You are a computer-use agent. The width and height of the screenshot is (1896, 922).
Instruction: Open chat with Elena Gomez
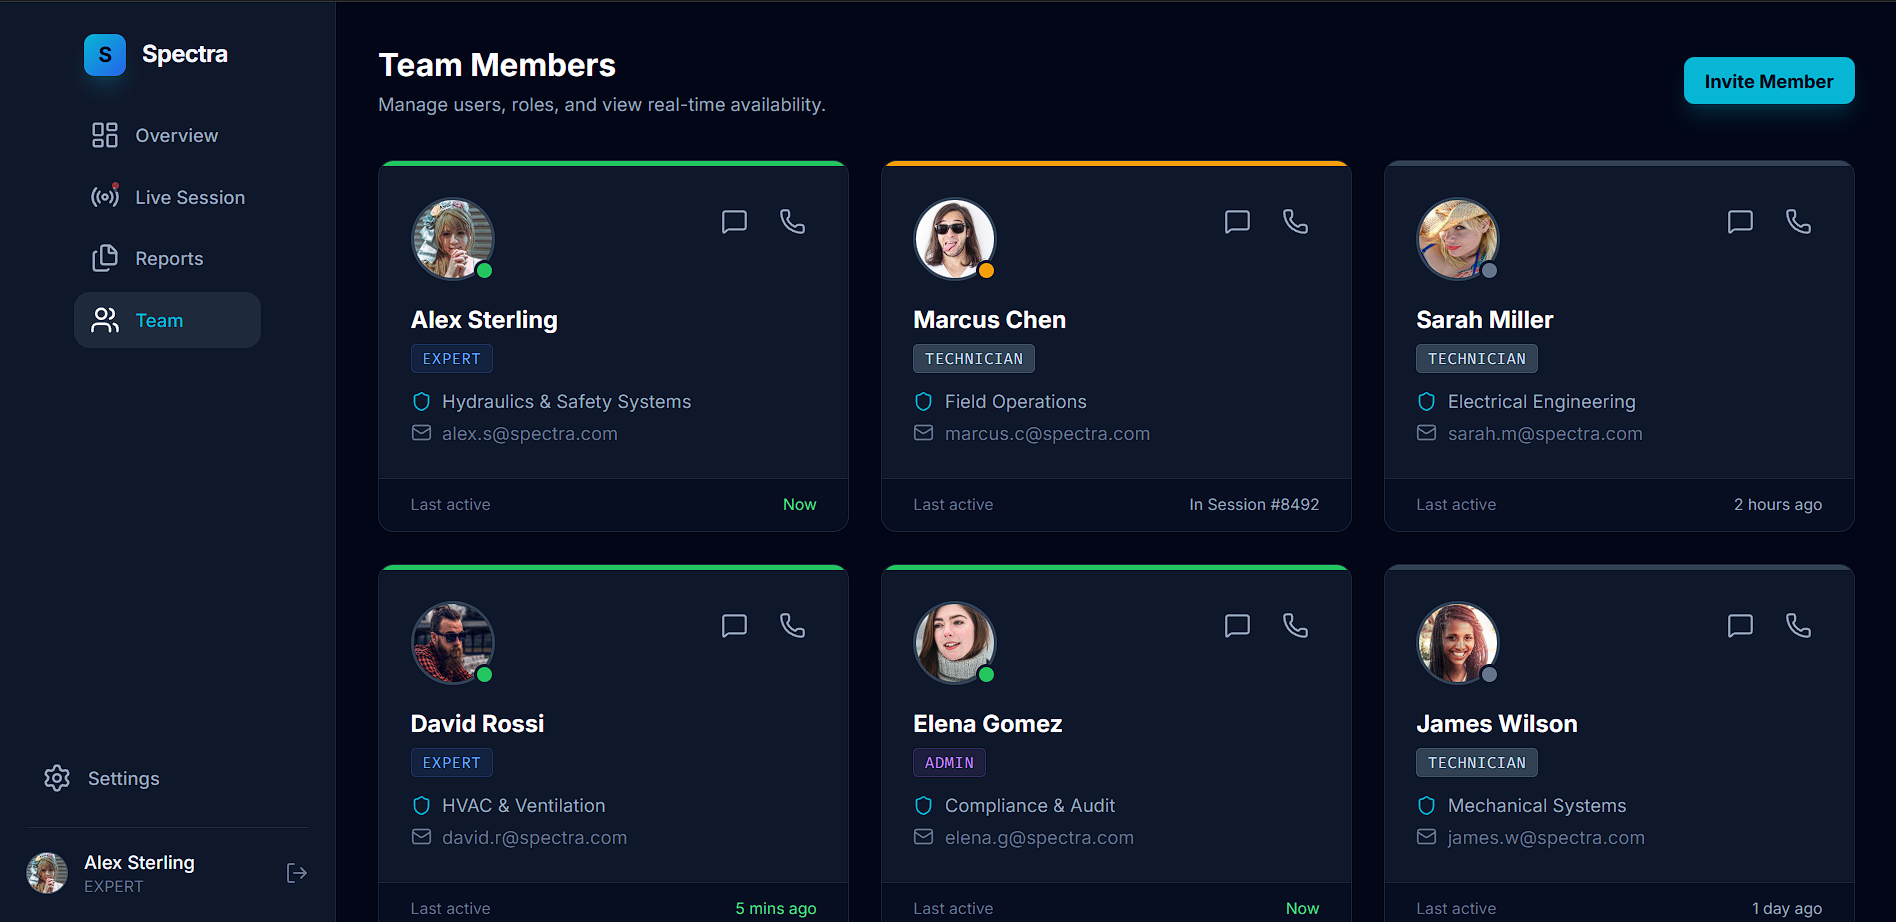1237,626
